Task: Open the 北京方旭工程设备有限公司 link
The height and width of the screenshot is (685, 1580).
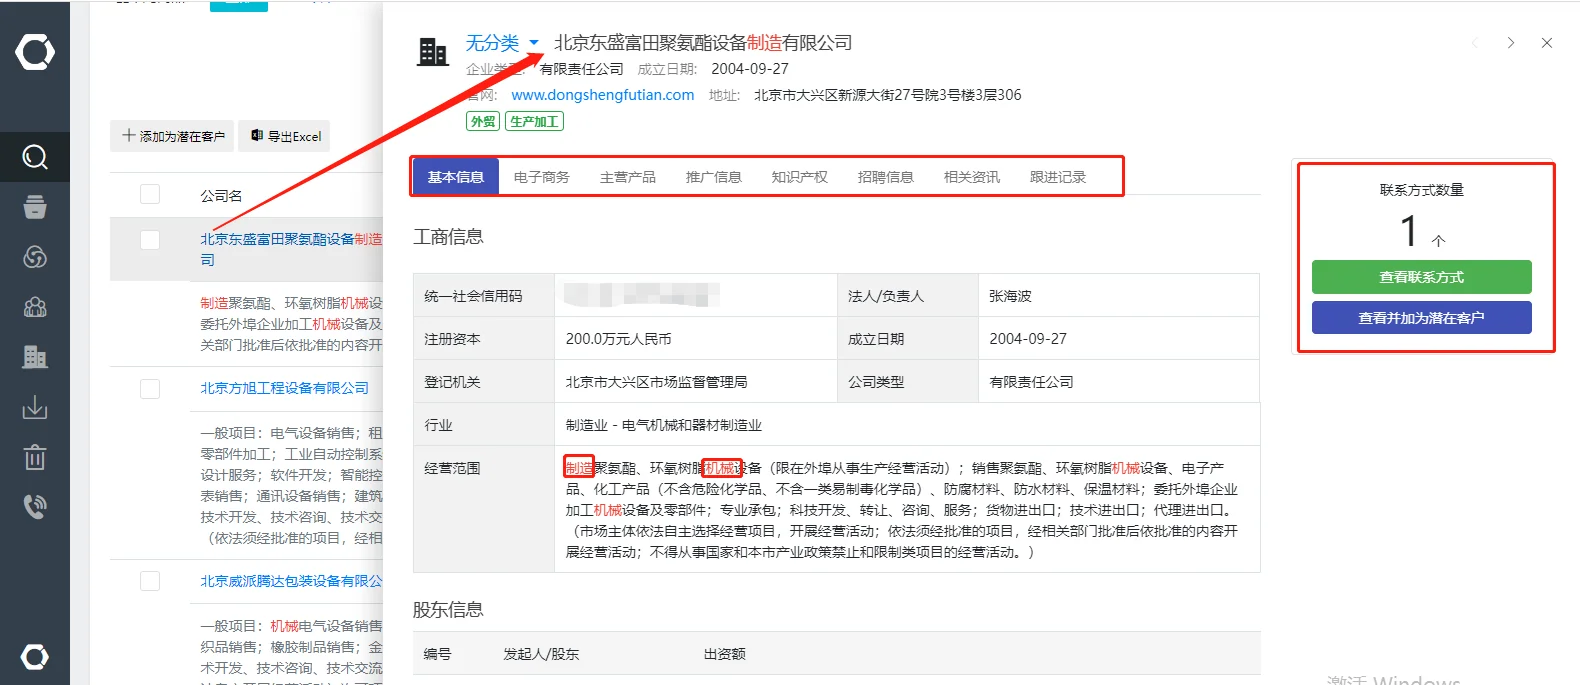Action: click(284, 388)
